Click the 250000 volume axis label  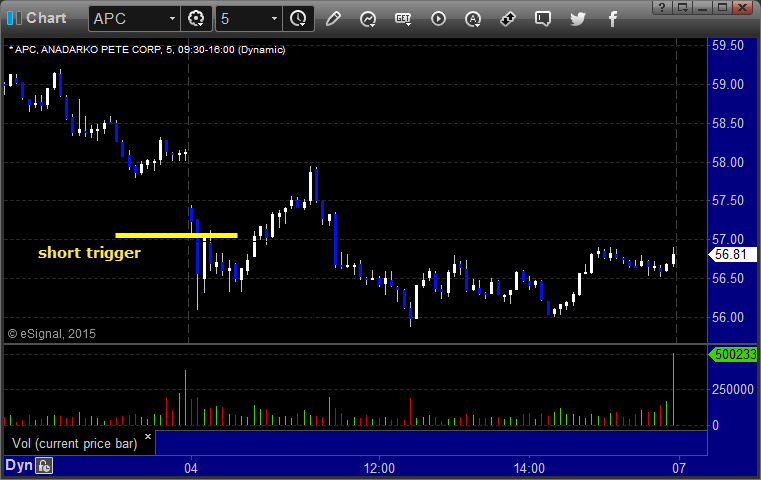732,389
